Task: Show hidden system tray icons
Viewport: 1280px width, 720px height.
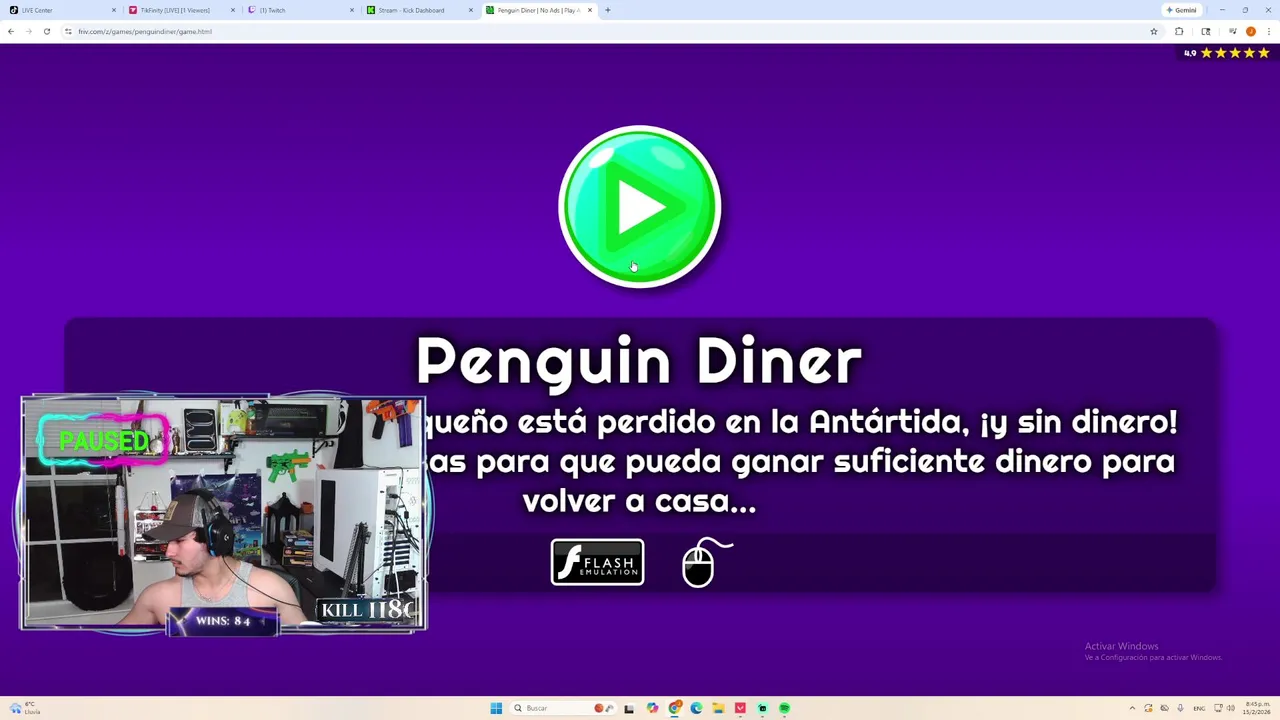Action: click(1132, 708)
